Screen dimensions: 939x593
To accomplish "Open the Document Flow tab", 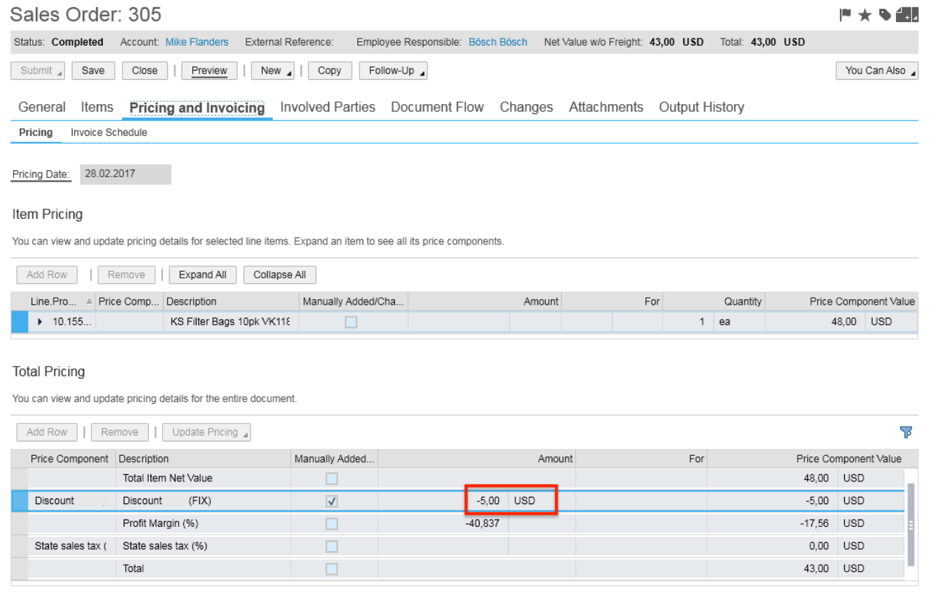I will [437, 107].
